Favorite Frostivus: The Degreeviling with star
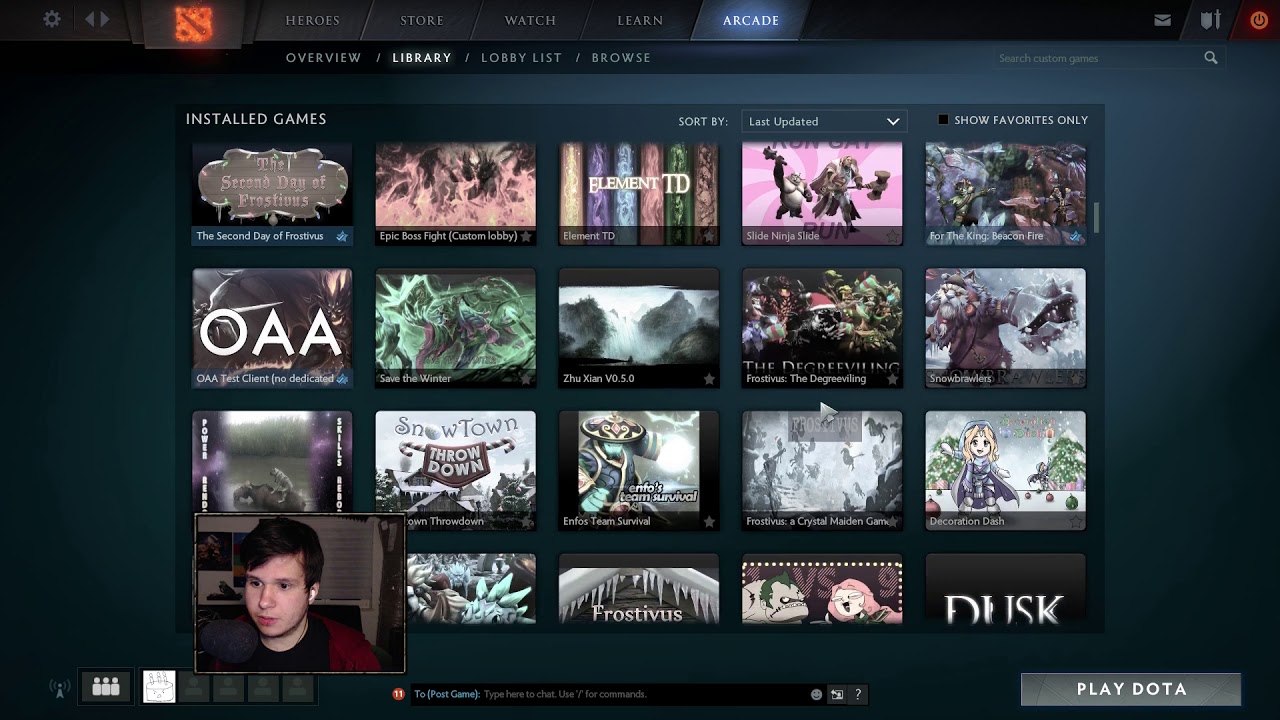Viewport: 1280px width, 720px height. tap(892, 379)
